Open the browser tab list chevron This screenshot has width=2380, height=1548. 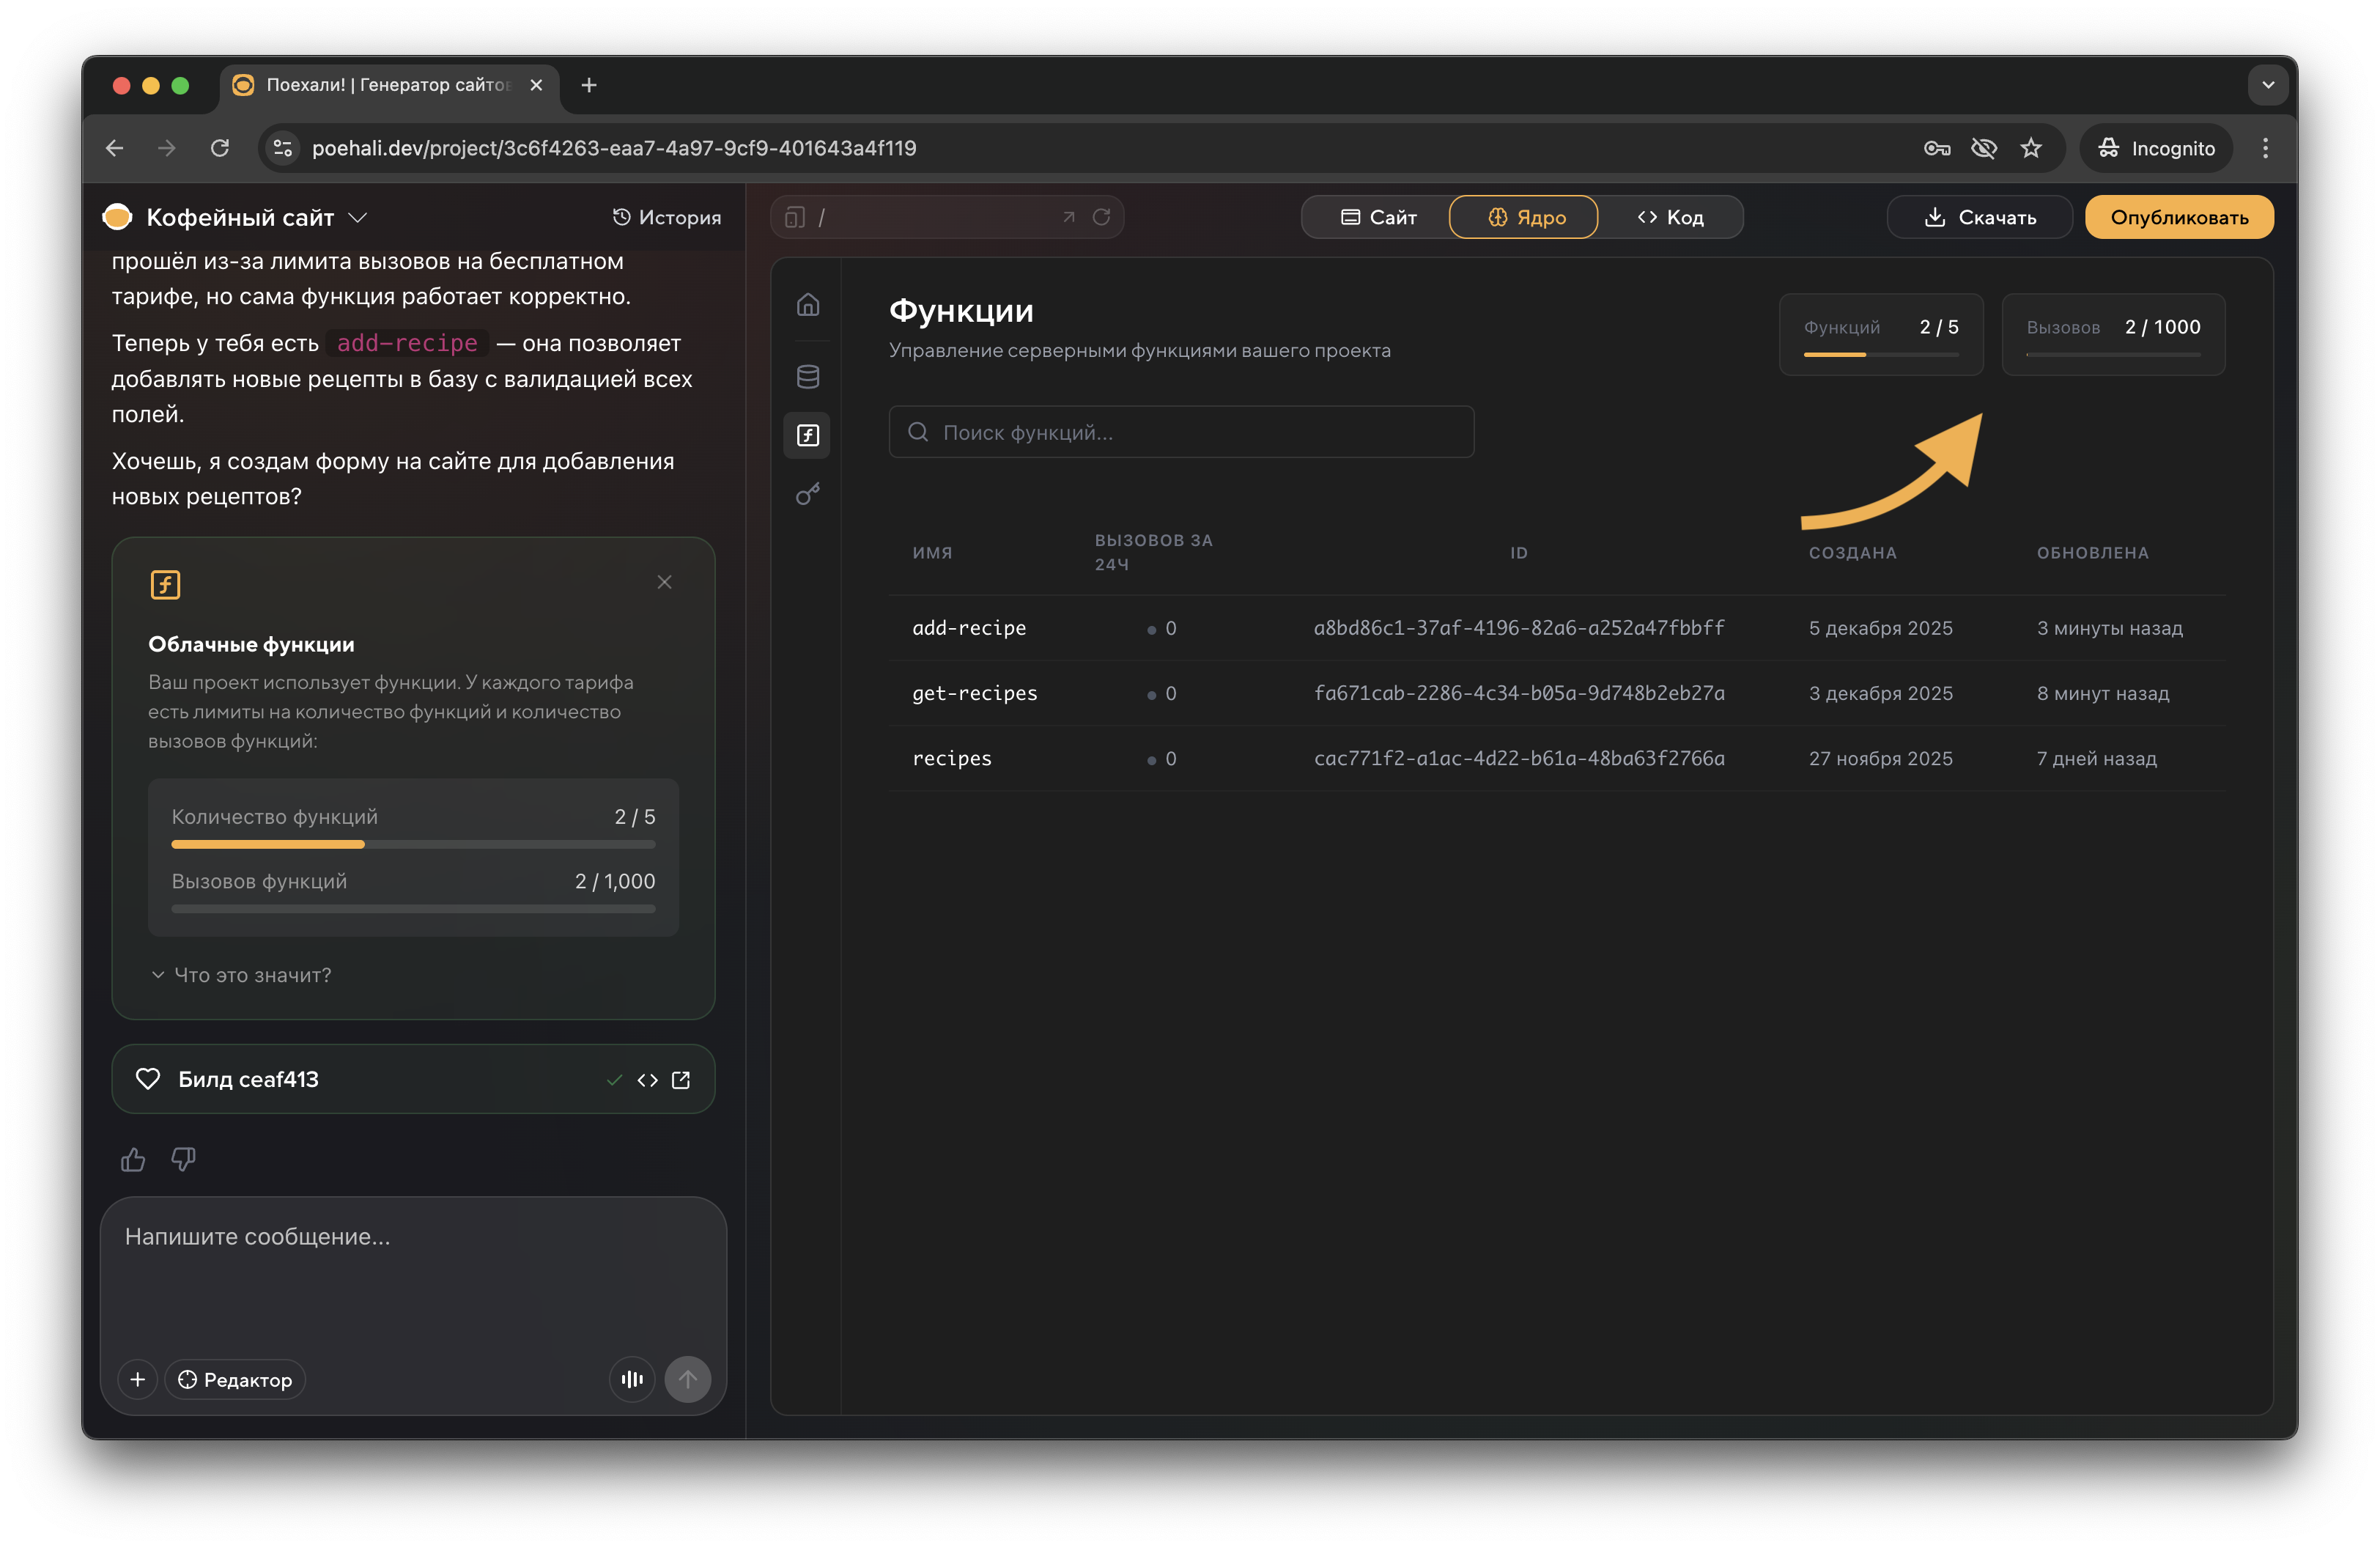point(2267,85)
